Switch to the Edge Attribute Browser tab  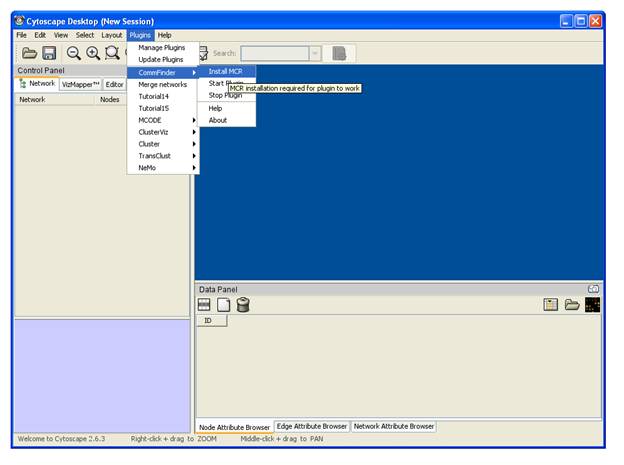pyautogui.click(x=312, y=426)
